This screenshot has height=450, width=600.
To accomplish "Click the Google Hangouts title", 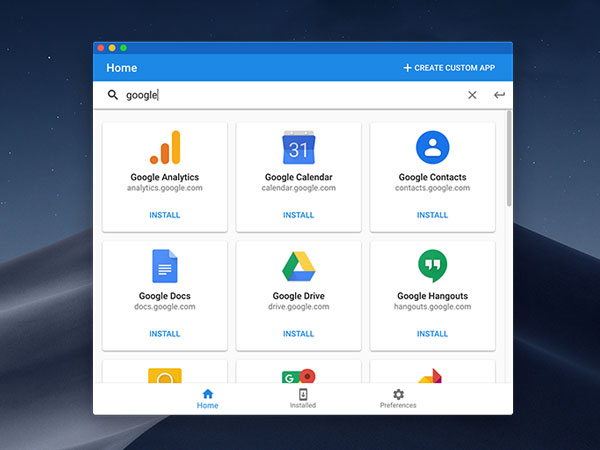I will (432, 296).
